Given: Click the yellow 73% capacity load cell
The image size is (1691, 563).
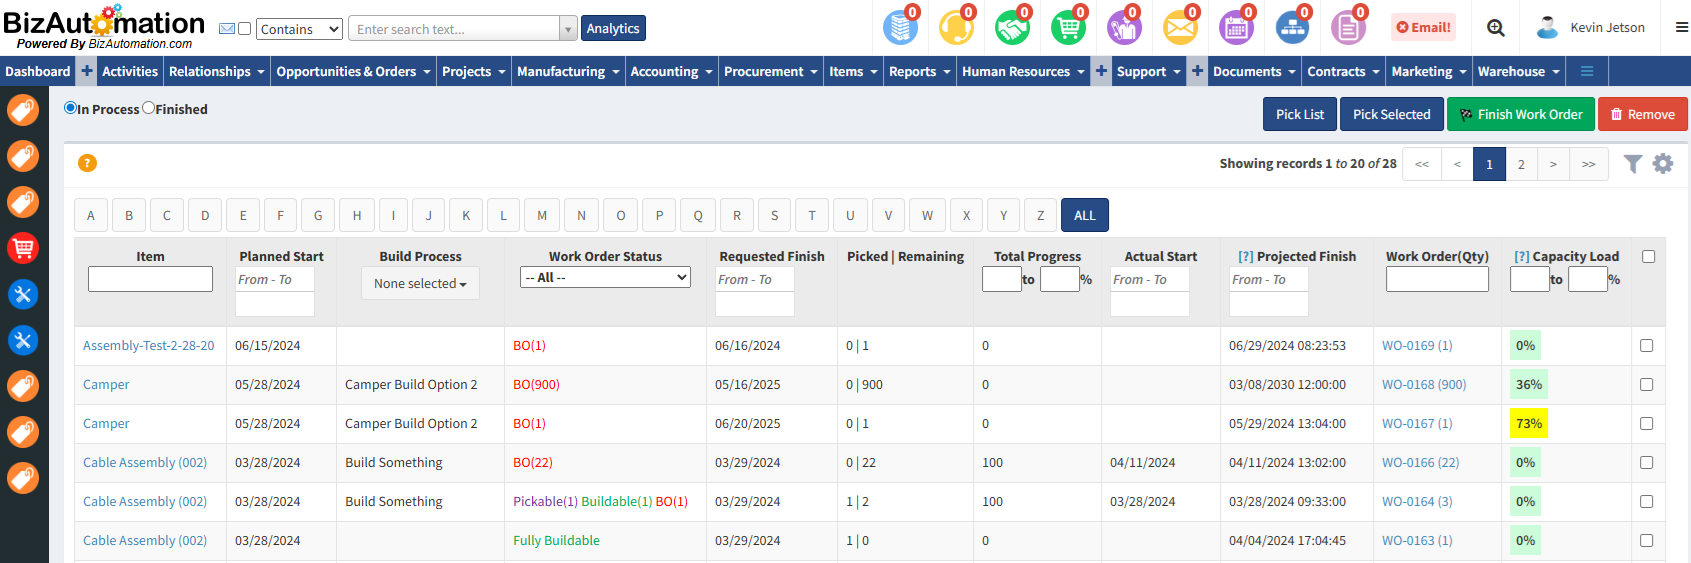Looking at the screenshot, I should [x=1528, y=423].
